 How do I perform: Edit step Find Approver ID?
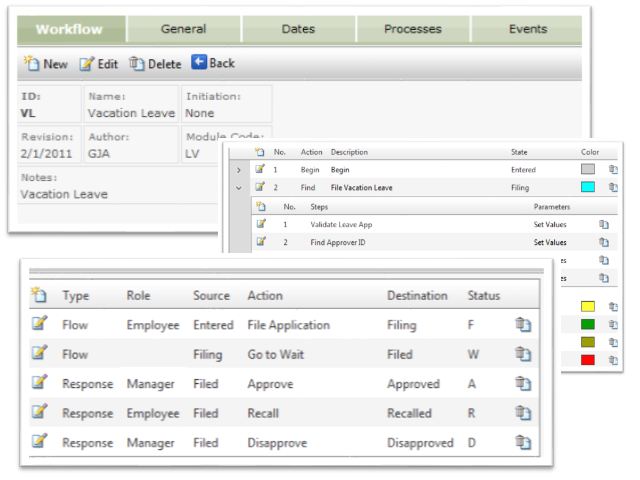tap(261, 241)
